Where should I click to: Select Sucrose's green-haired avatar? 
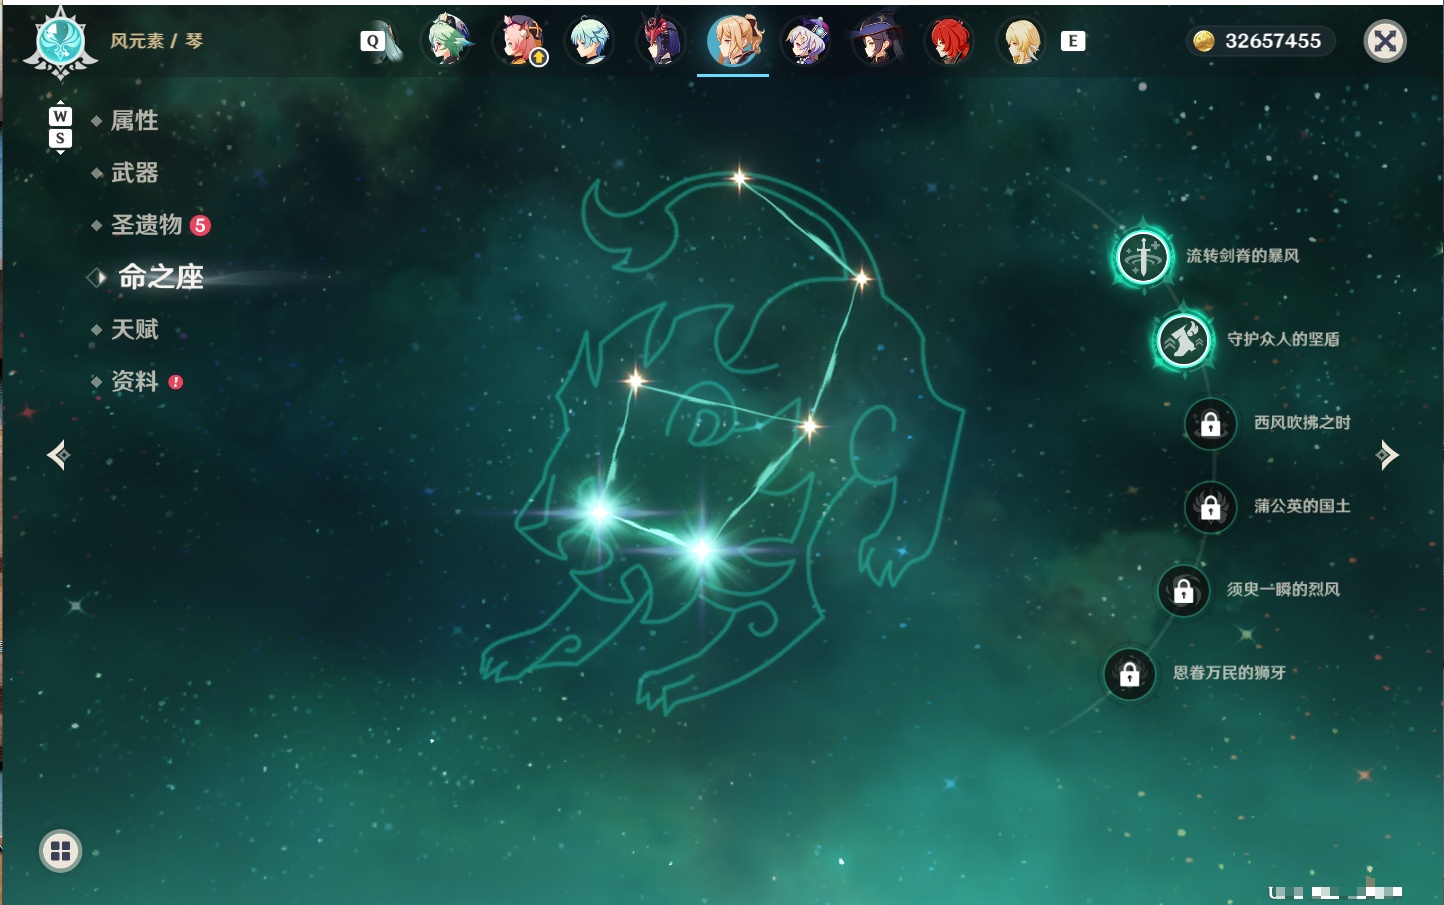[447, 41]
